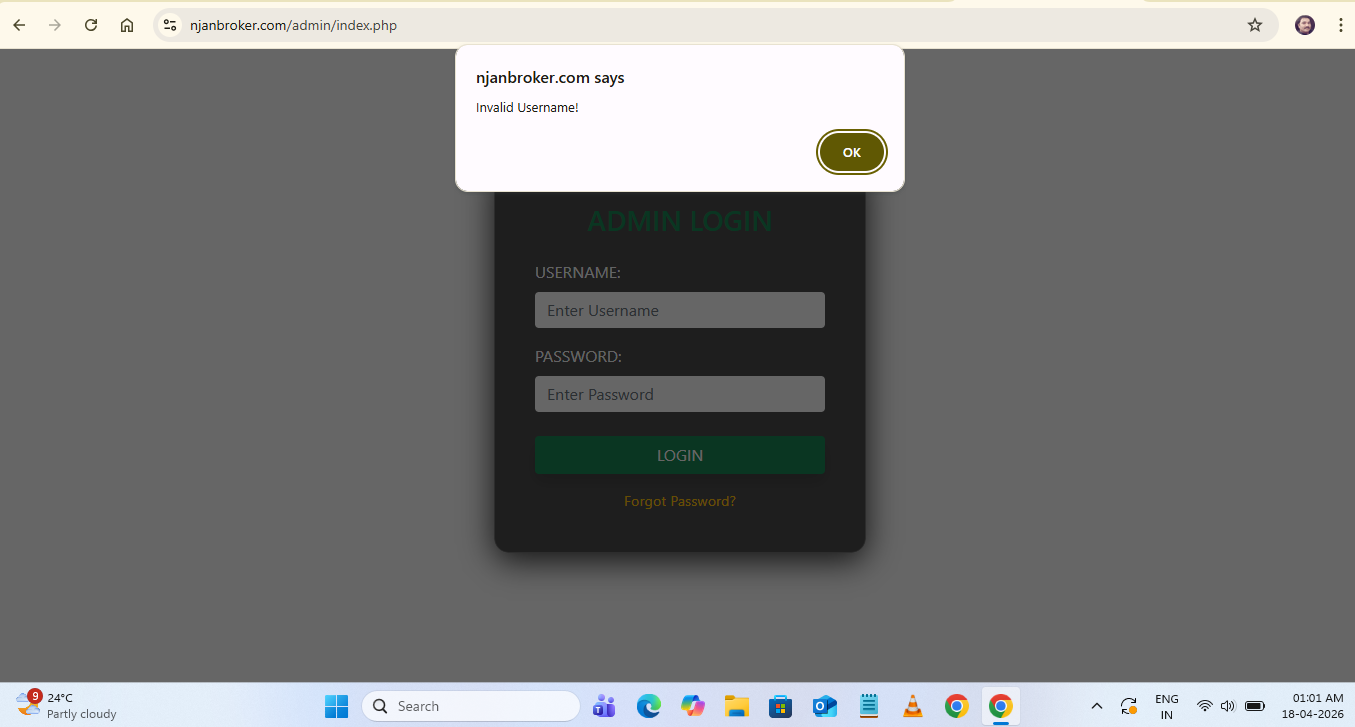Click the taskbar Search box
Screen dimensions: 1355x727
coord(470,706)
